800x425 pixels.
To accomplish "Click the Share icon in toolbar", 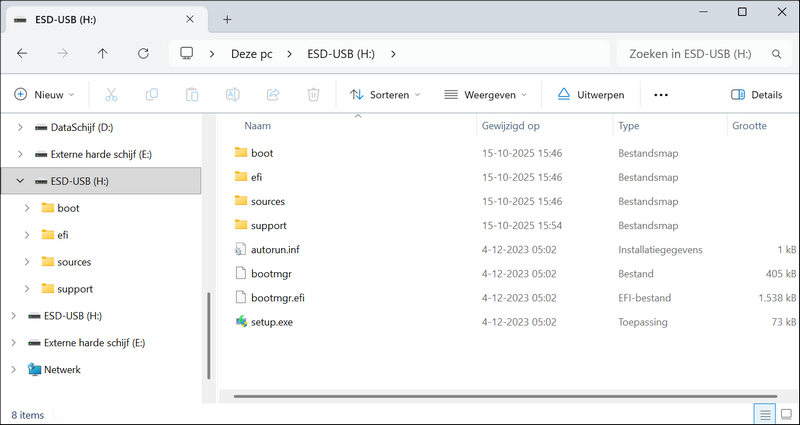I will pos(272,95).
